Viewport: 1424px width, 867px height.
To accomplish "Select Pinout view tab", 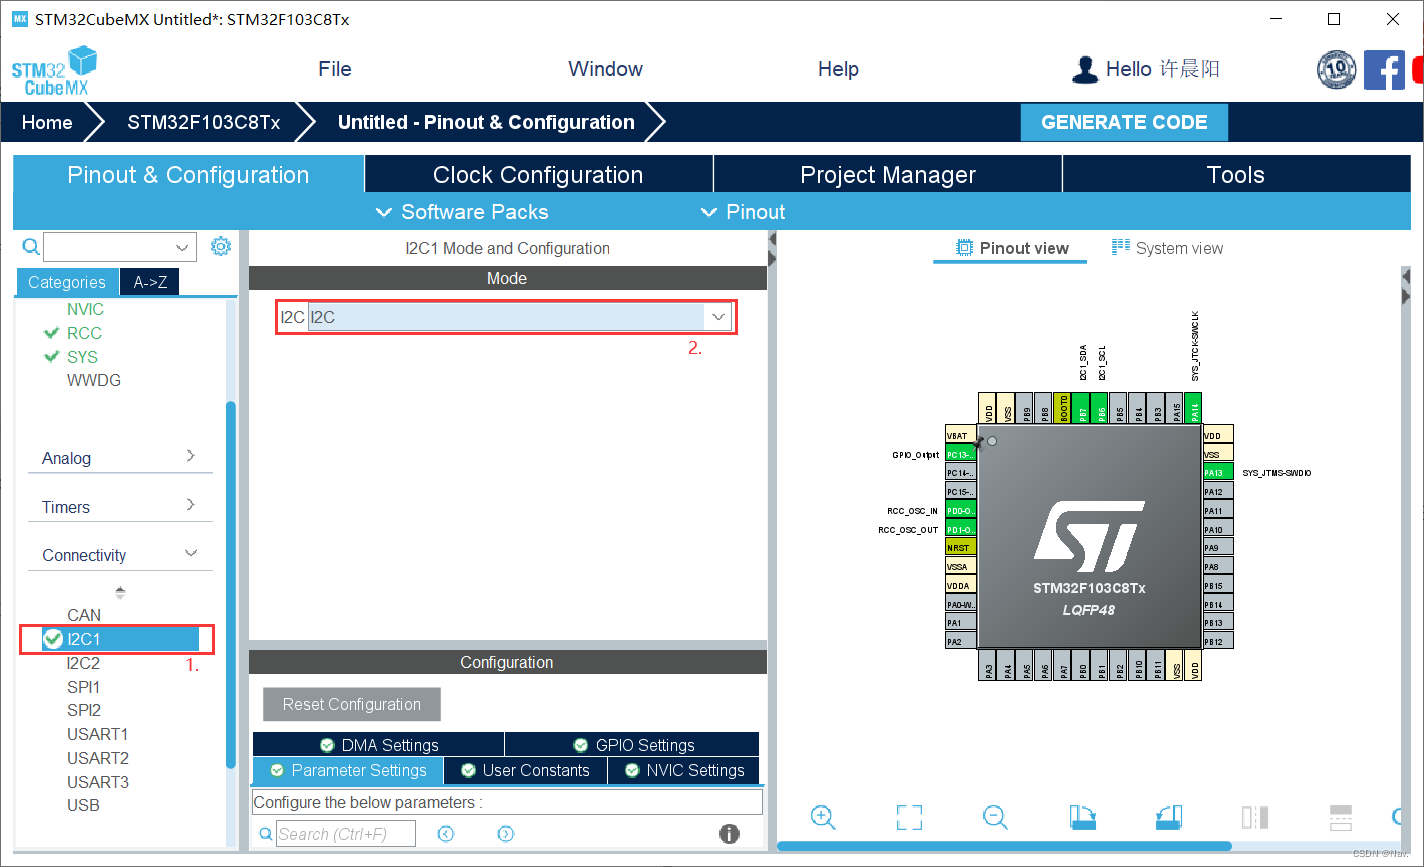I will [1011, 248].
